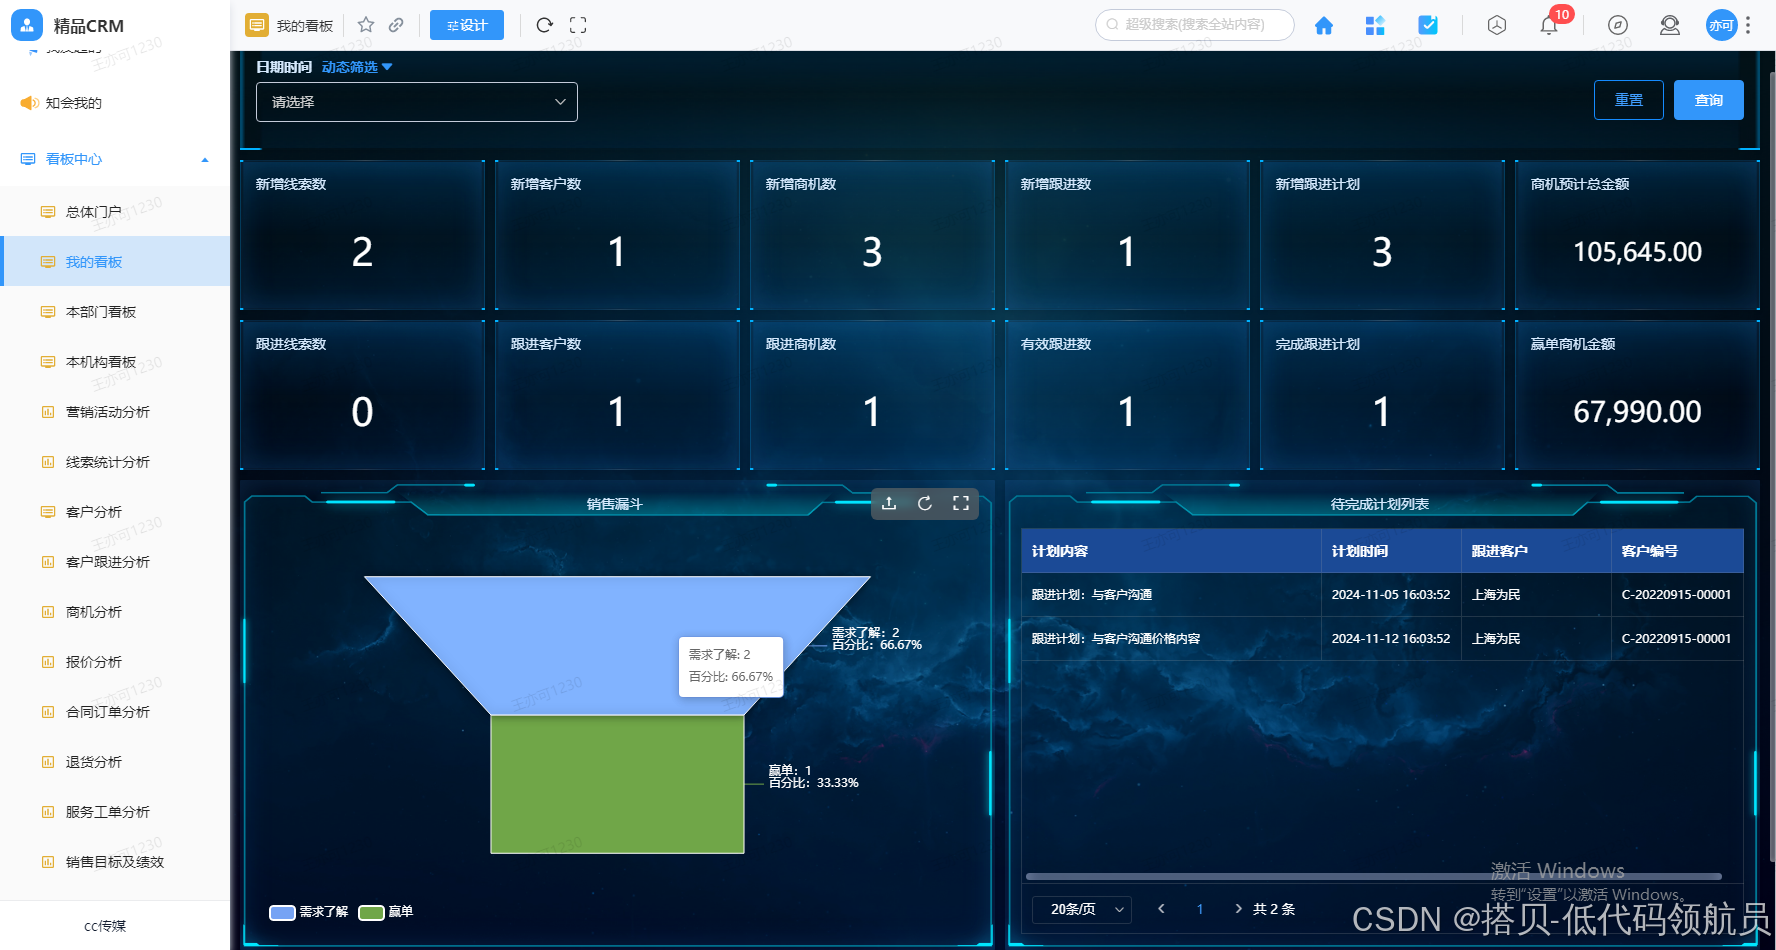The height and width of the screenshot is (950, 1776).
Task: Open 商机分析 in the sidebar
Action: click(x=115, y=612)
